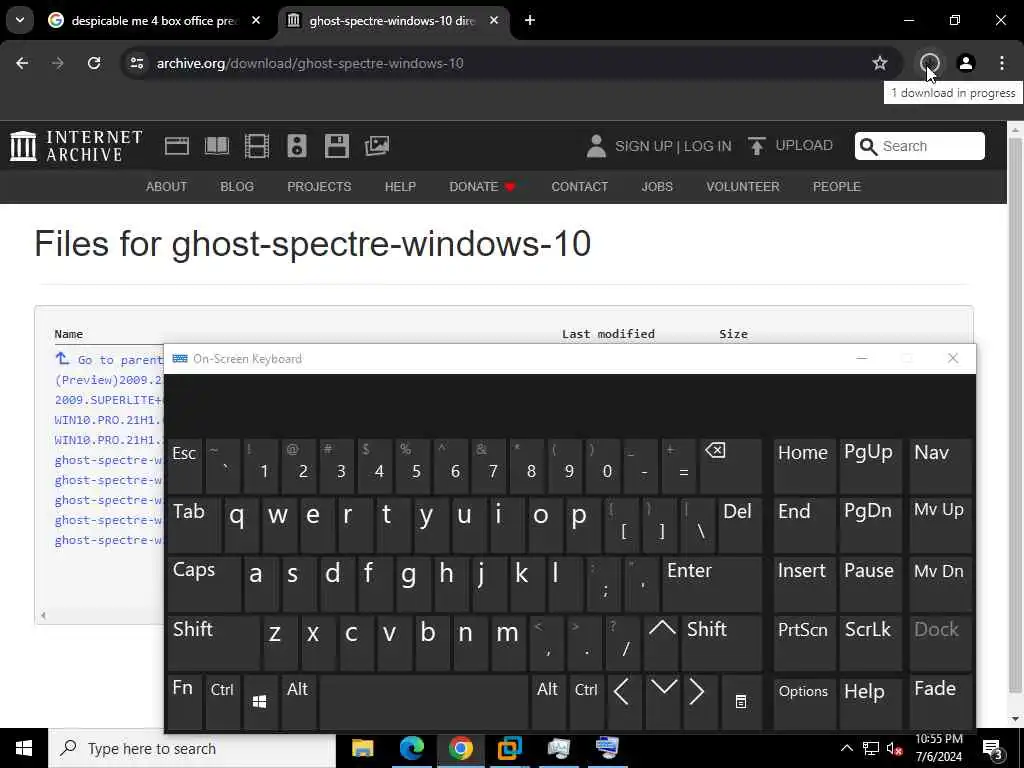Image resolution: width=1024 pixels, height=768 pixels.
Task: Open the ABOUT menu item
Action: tap(167, 187)
